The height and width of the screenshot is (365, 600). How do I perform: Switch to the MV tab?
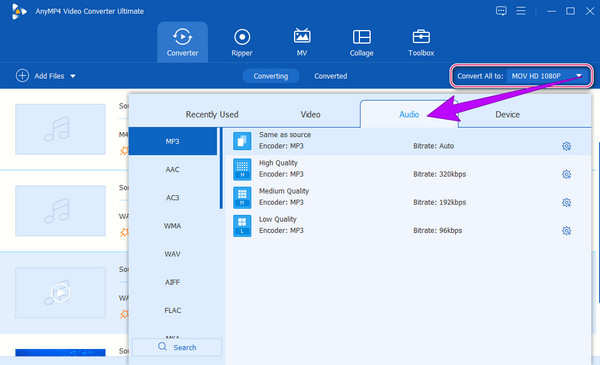pyautogui.click(x=302, y=42)
